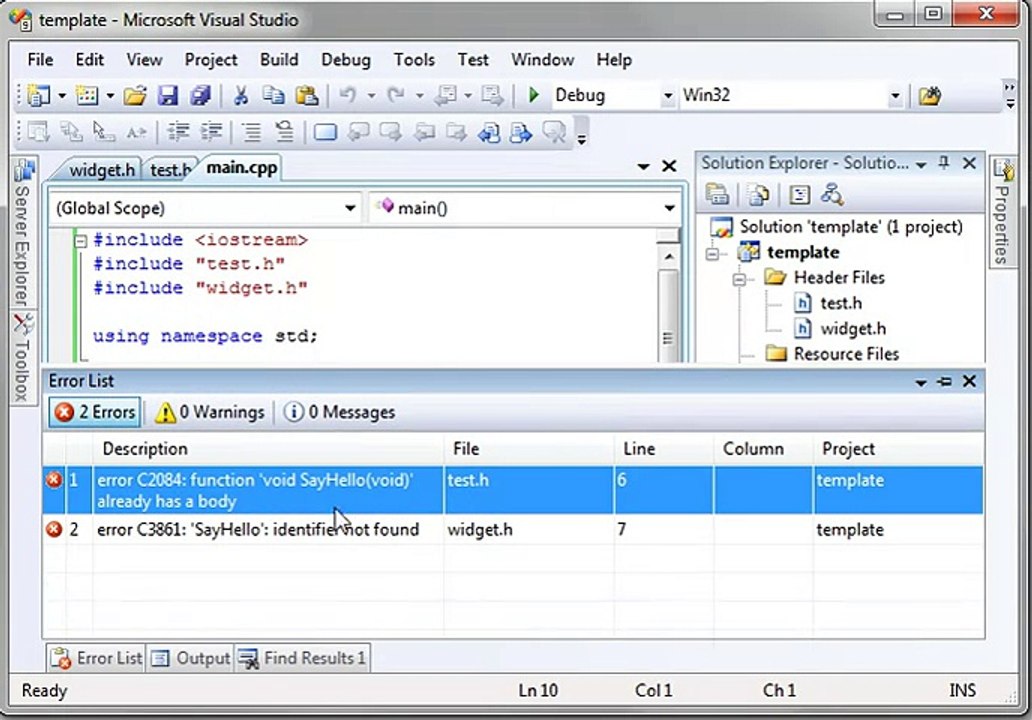
Task: Click the Copy icon in the toolbar
Action: [273, 96]
